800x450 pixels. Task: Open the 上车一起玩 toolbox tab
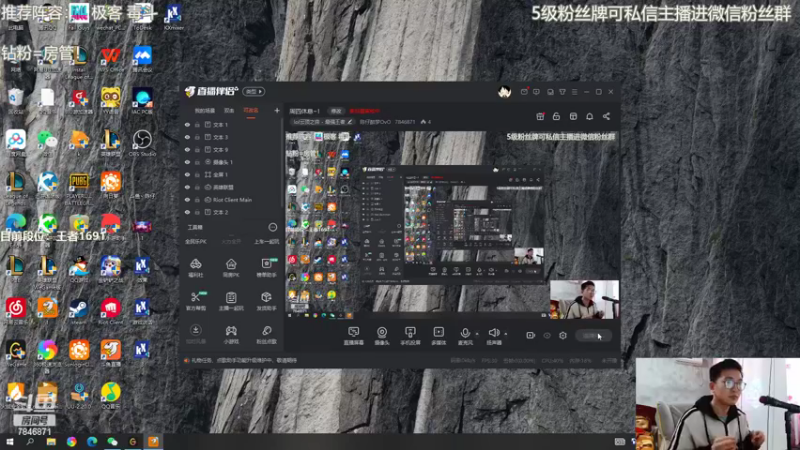point(266,242)
